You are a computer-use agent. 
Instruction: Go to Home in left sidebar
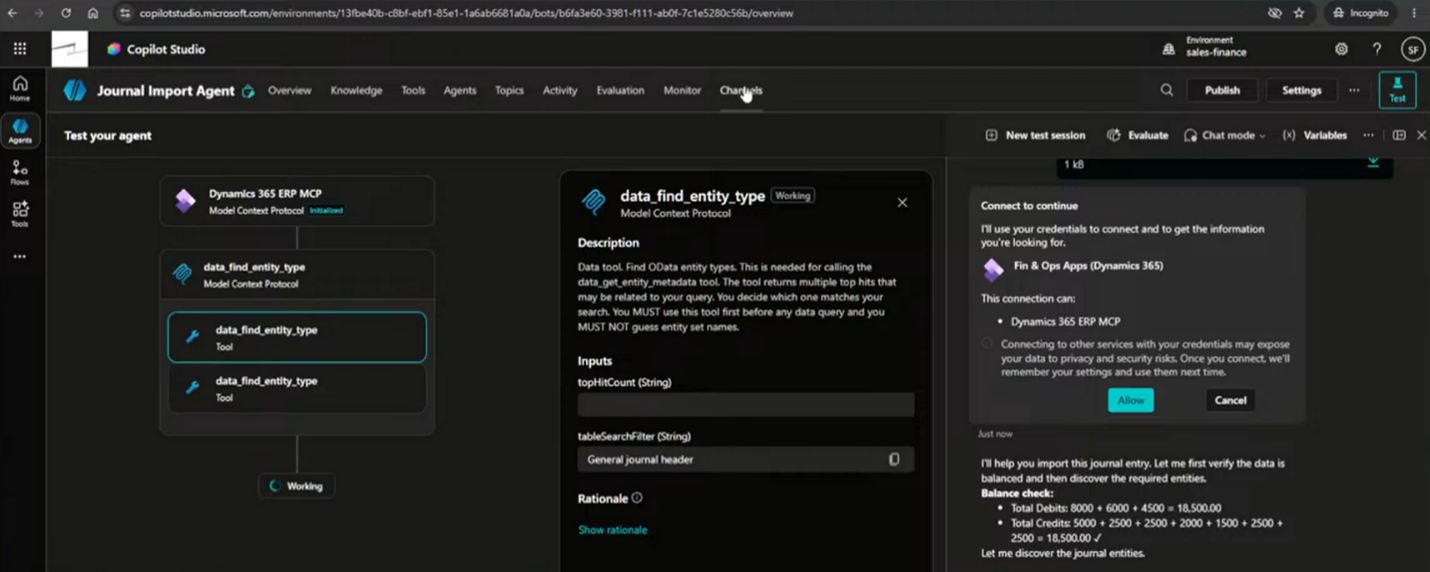[x=20, y=88]
